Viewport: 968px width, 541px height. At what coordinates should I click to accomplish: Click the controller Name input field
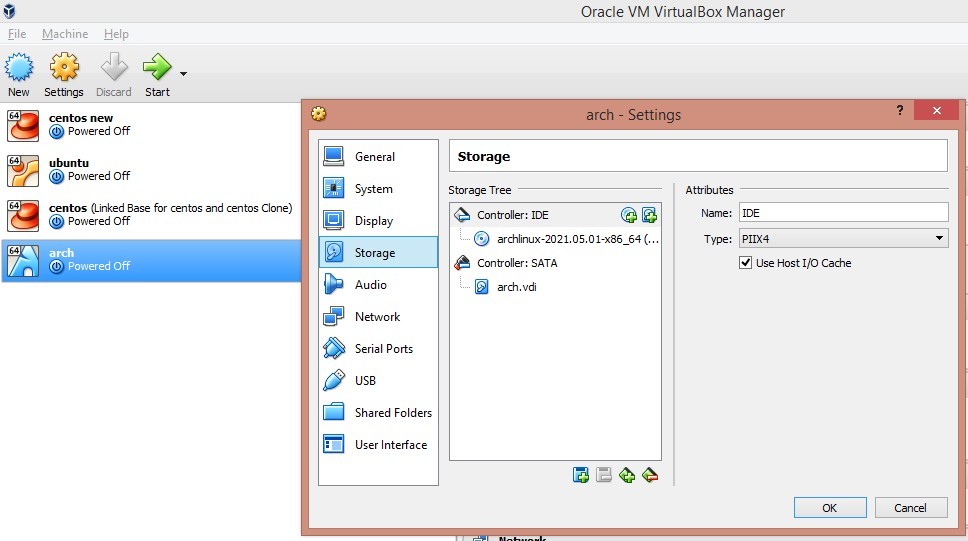(843, 213)
